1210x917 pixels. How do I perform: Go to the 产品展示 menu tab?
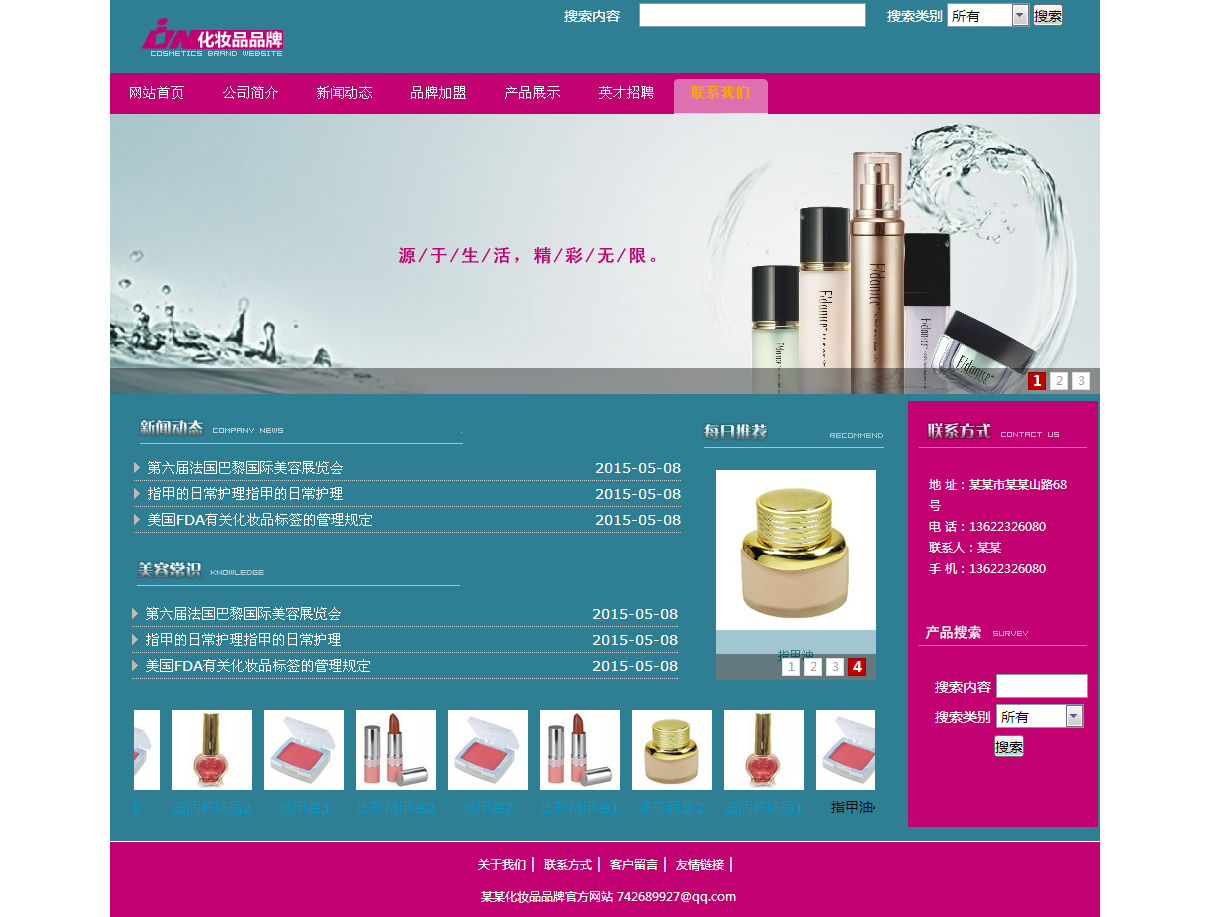532,93
